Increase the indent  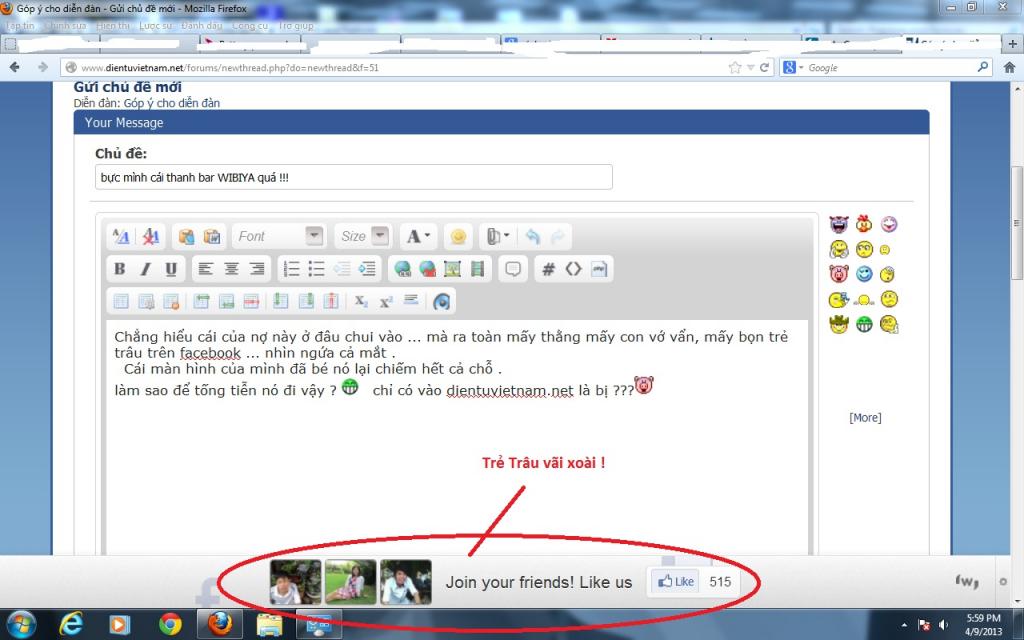(x=367, y=268)
